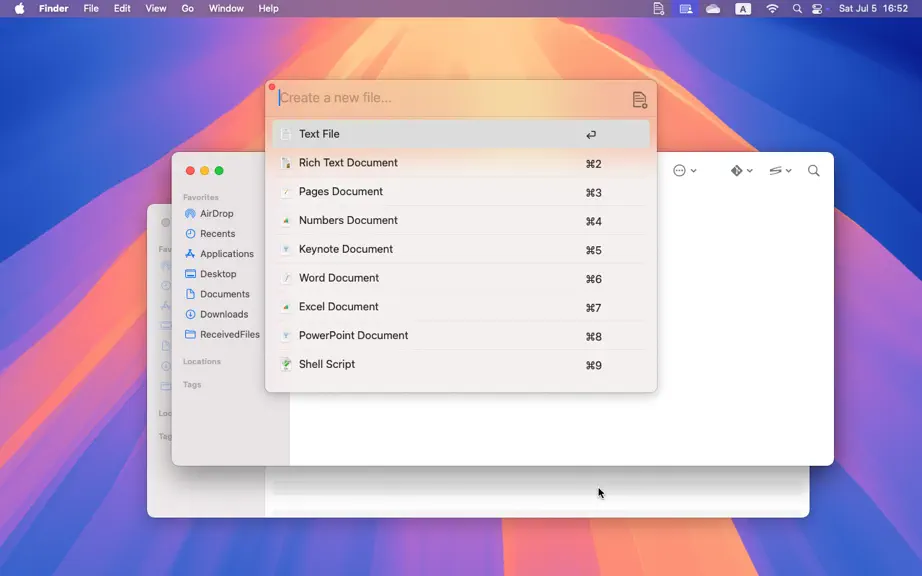Image resolution: width=922 pixels, height=576 pixels.
Task: Open the input source A indicator
Action: (x=743, y=9)
